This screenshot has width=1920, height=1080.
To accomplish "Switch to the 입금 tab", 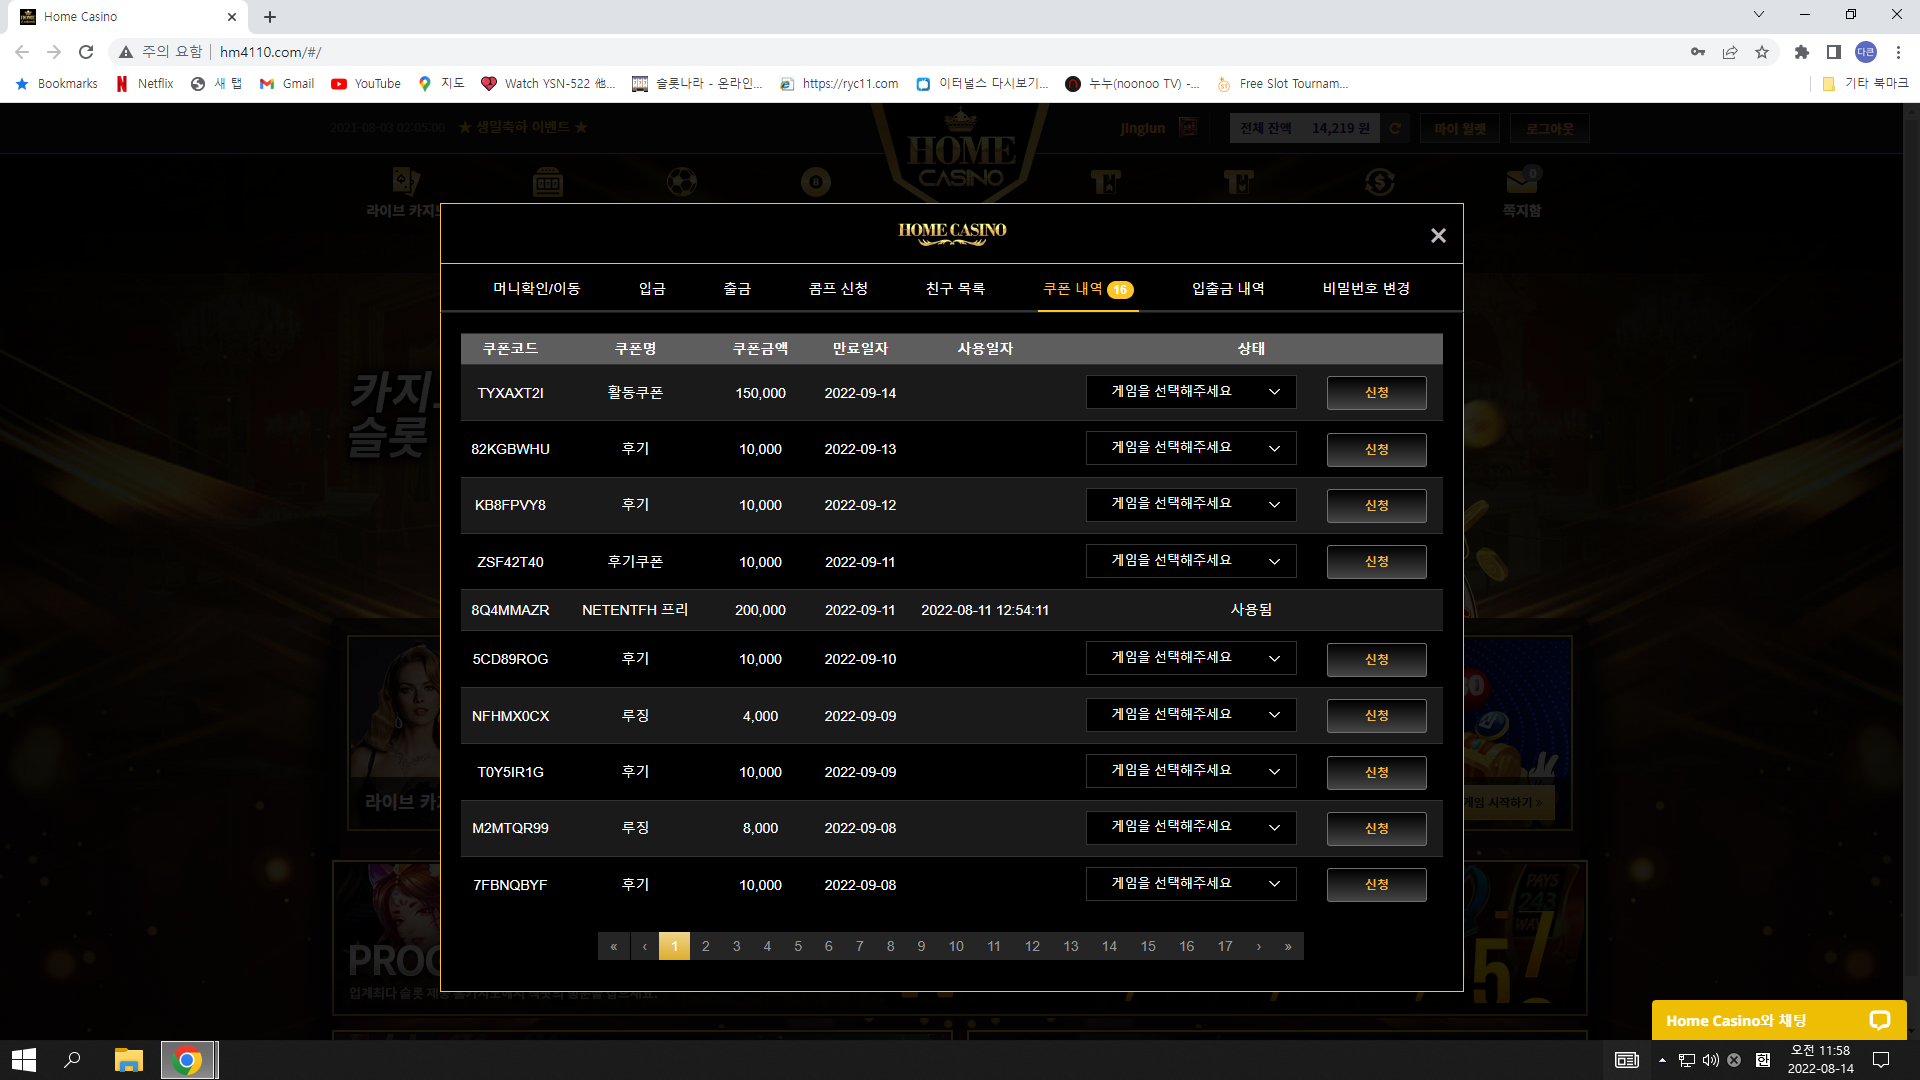I will point(652,289).
